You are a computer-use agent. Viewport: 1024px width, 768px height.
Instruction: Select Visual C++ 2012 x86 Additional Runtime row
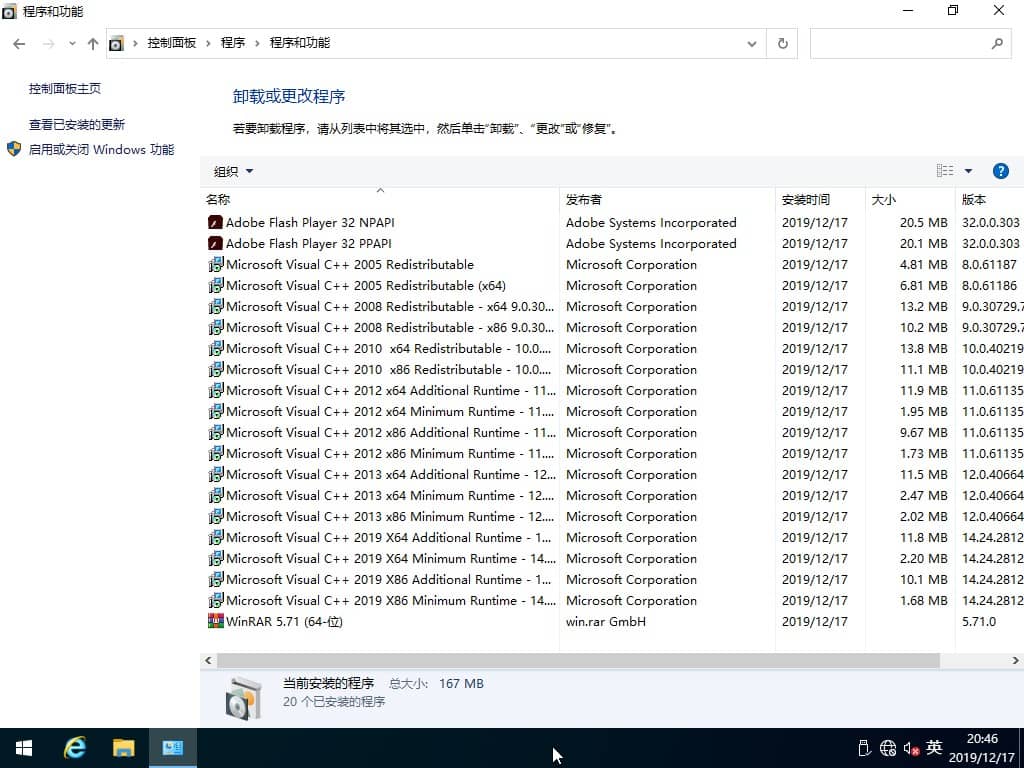[612, 432]
